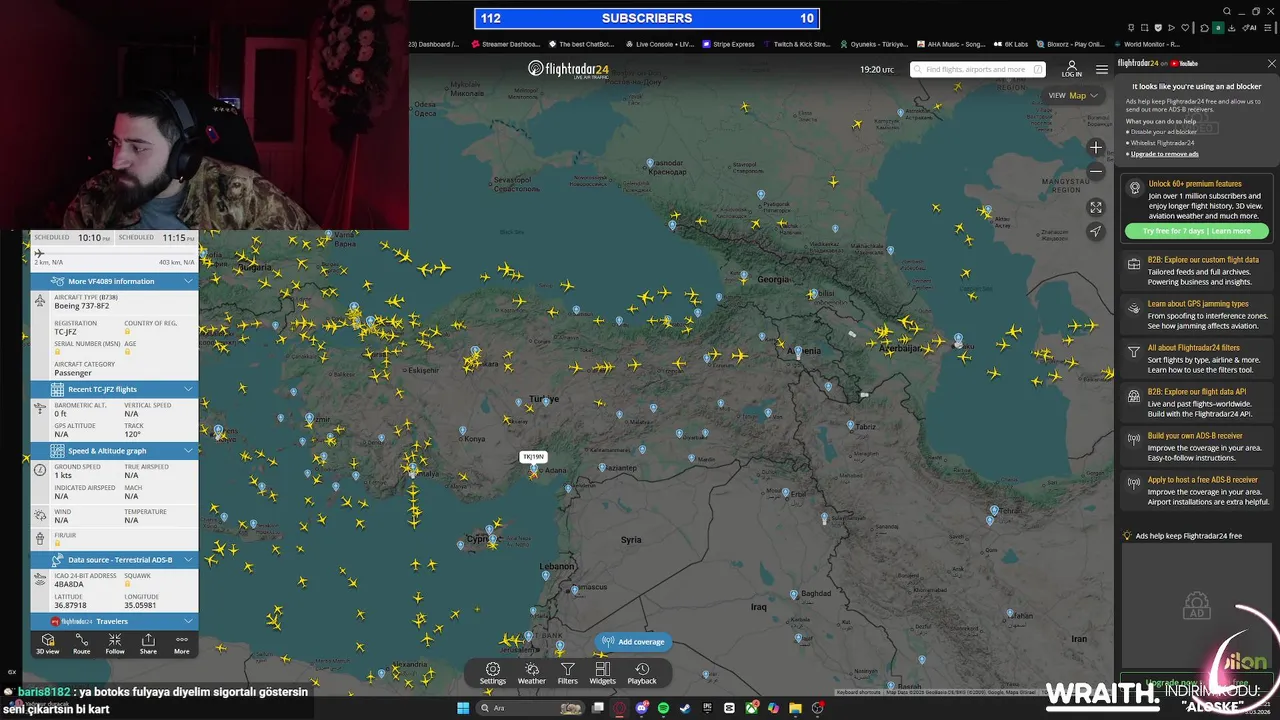
Task: Click the LOG IN user icon
Action: (1071, 69)
